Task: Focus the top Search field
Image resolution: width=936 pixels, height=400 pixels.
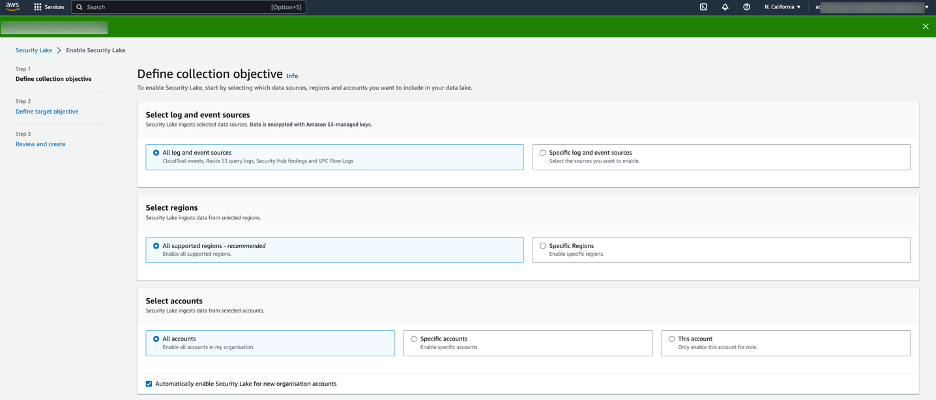Action: click(189, 7)
